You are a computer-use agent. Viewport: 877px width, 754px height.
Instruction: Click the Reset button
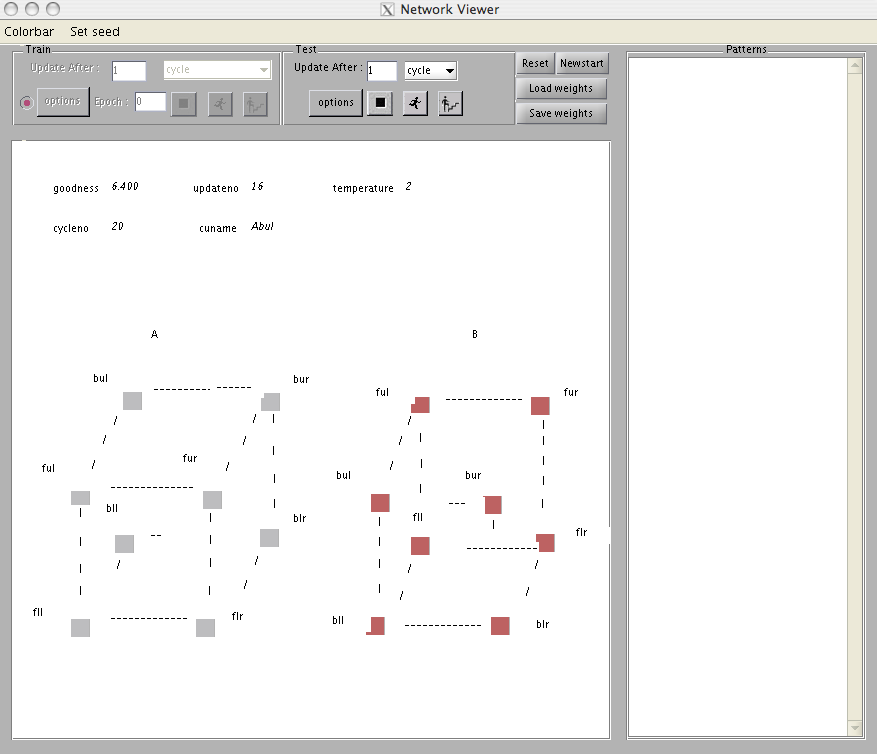535,63
